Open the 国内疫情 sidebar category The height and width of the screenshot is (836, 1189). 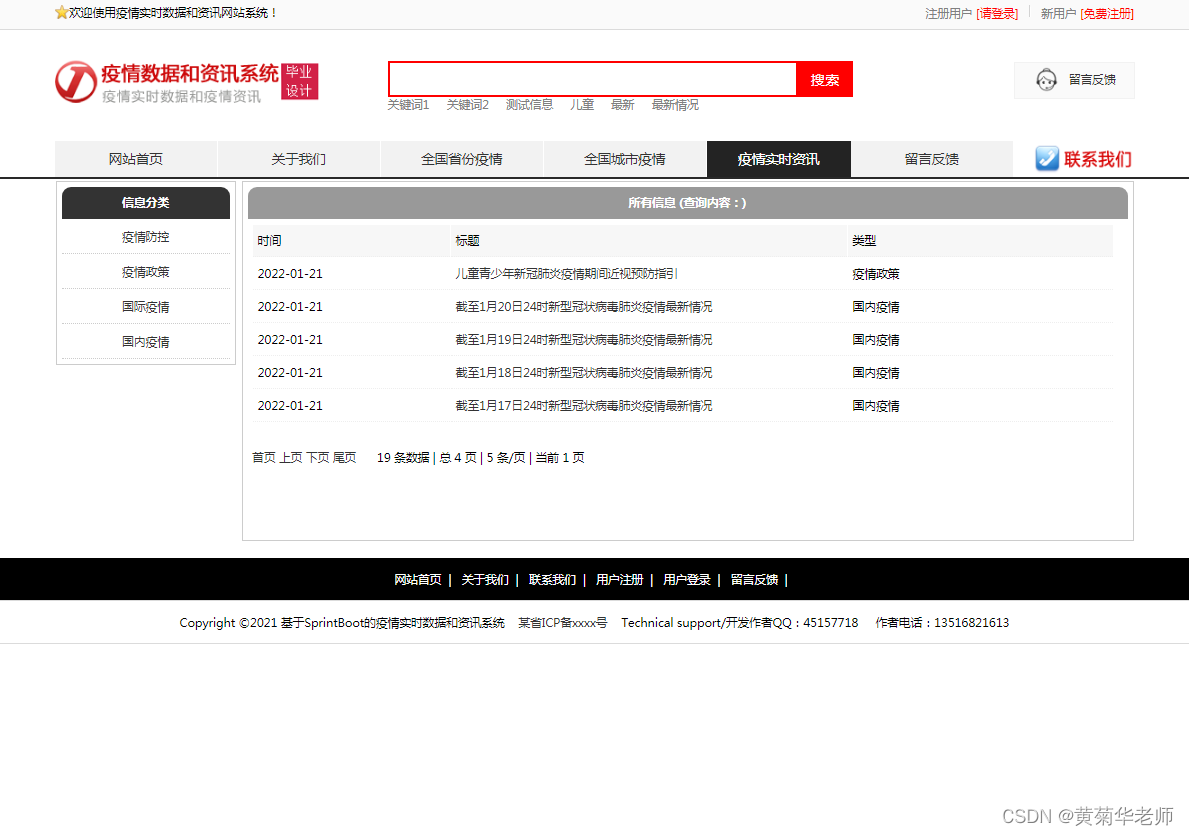point(146,342)
